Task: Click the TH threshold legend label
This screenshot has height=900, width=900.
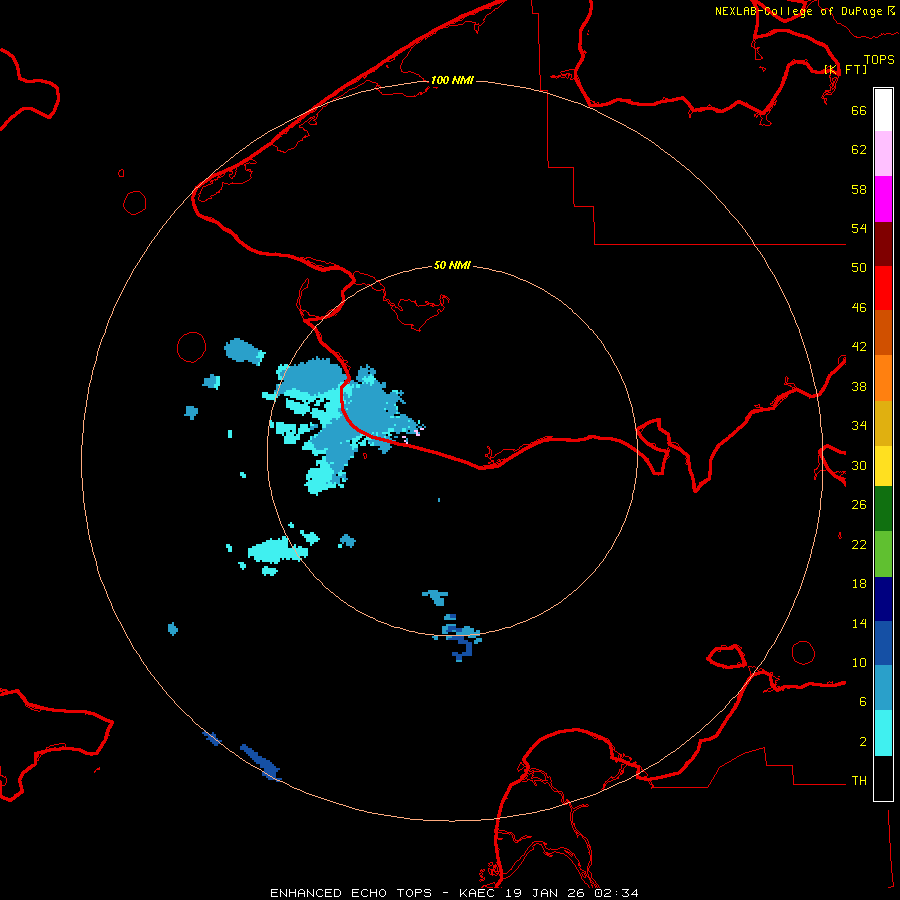Action: 859,781
